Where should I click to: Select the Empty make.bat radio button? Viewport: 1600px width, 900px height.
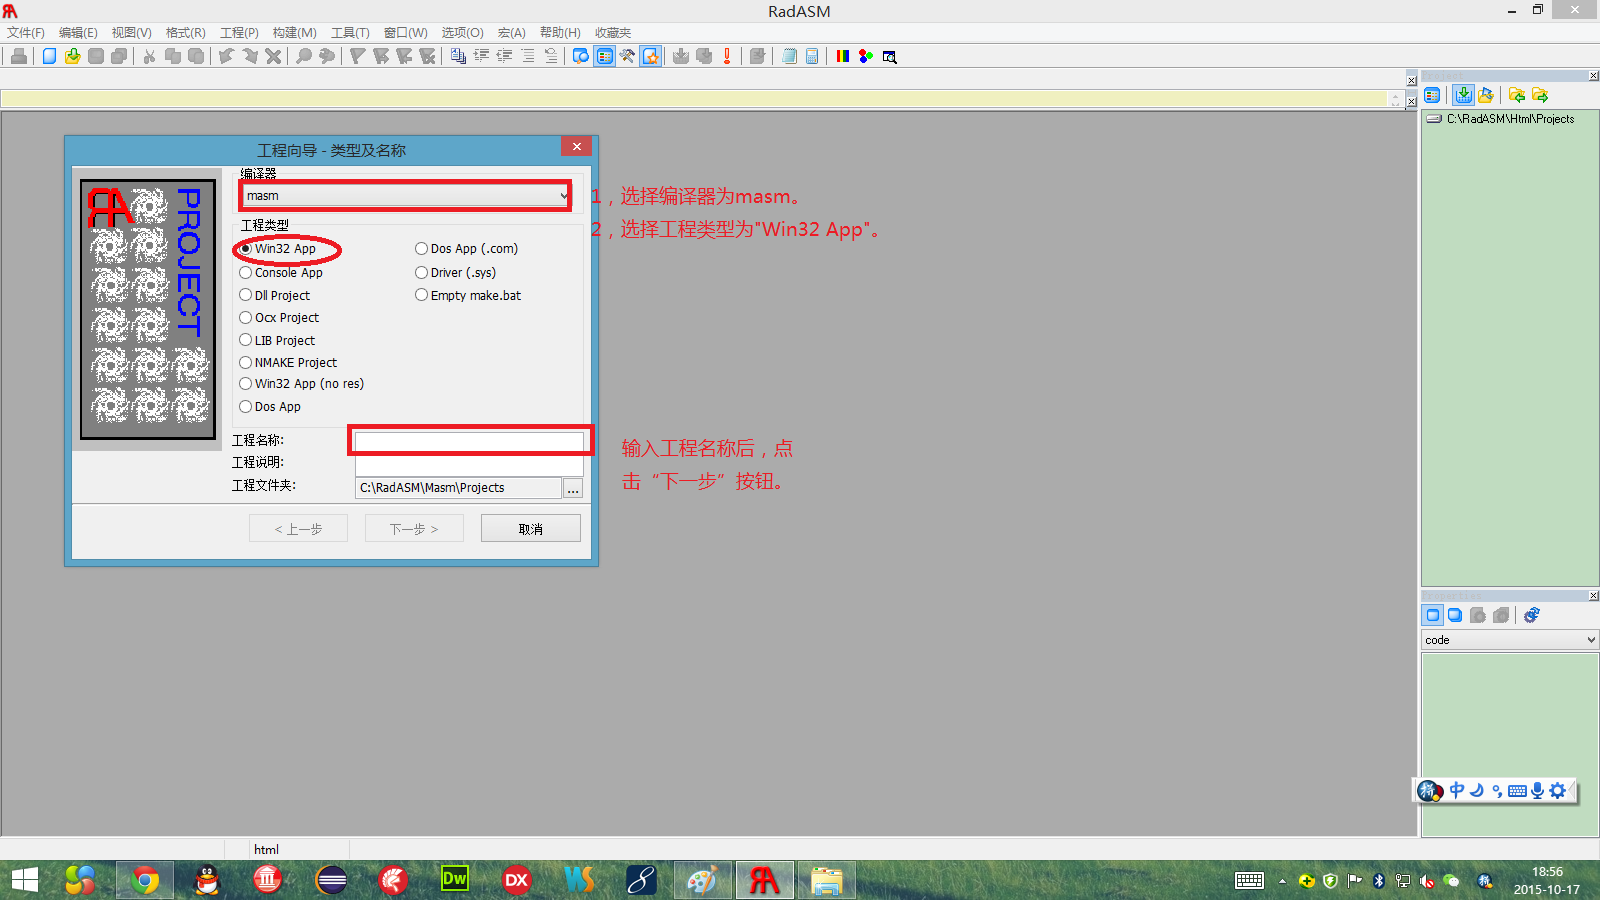[x=421, y=295]
